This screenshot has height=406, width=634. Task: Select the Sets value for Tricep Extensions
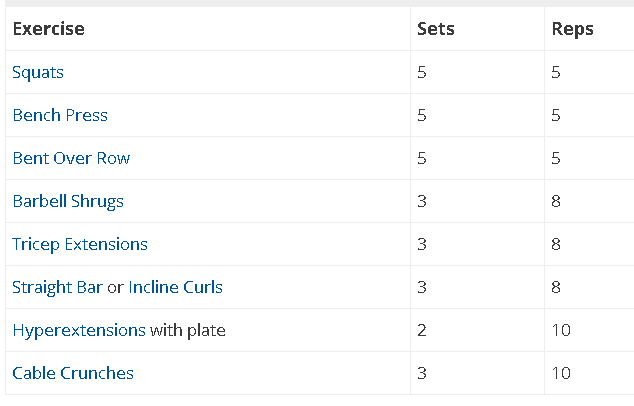pyautogui.click(x=422, y=244)
